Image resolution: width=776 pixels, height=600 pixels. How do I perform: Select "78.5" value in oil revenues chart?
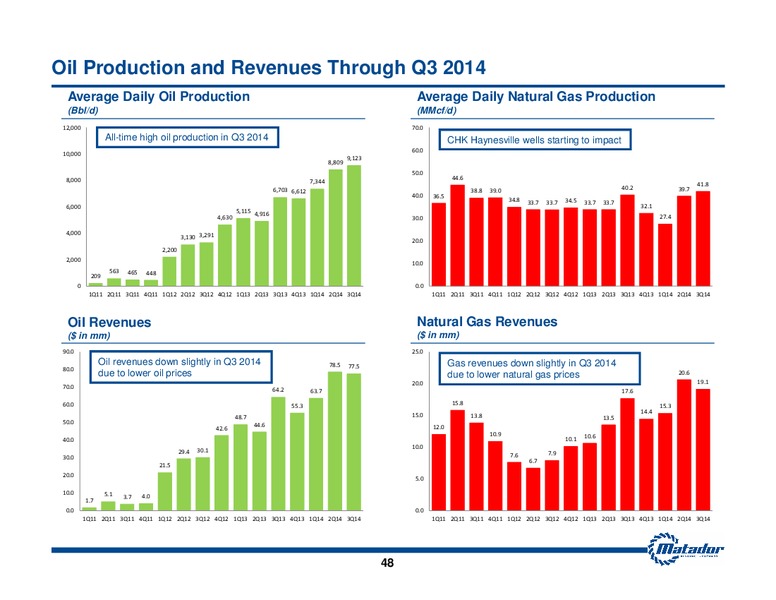point(335,365)
